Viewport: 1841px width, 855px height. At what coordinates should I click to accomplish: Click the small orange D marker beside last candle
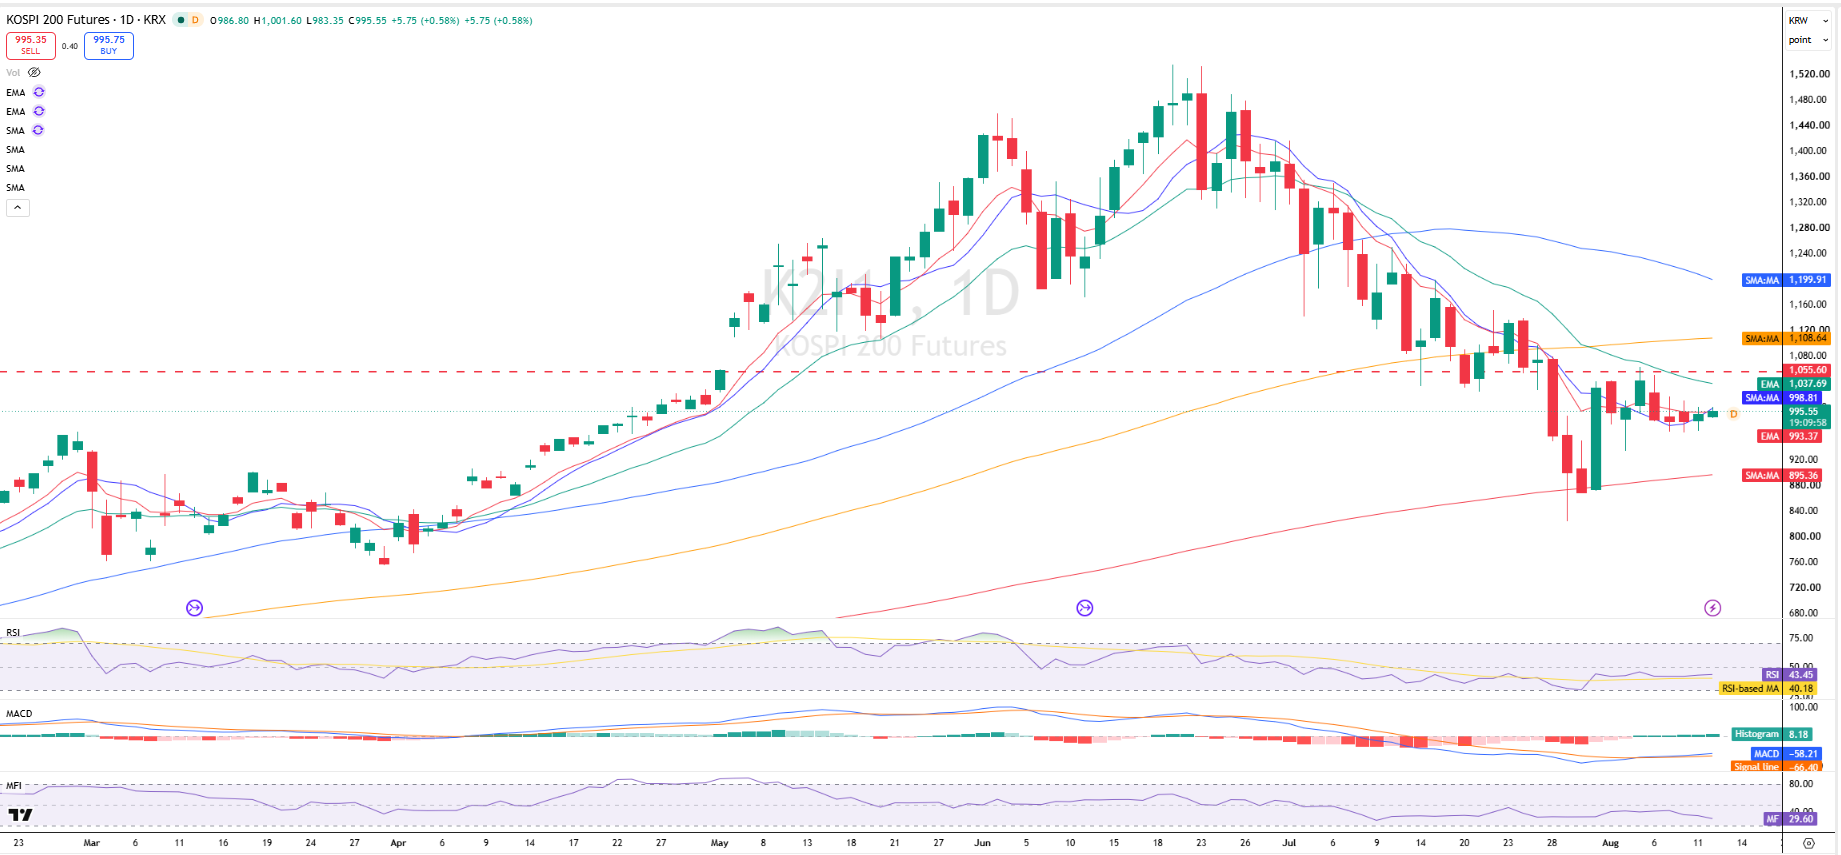(x=1733, y=414)
